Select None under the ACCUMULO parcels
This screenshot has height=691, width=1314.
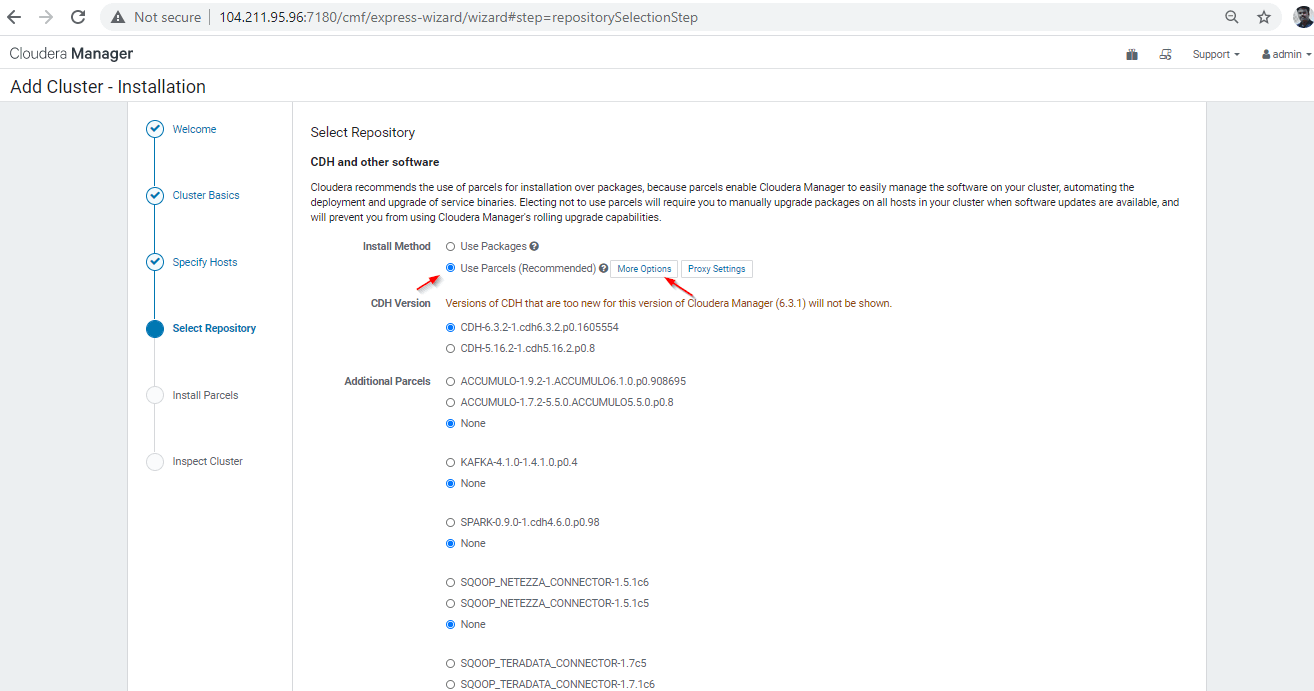(x=450, y=423)
